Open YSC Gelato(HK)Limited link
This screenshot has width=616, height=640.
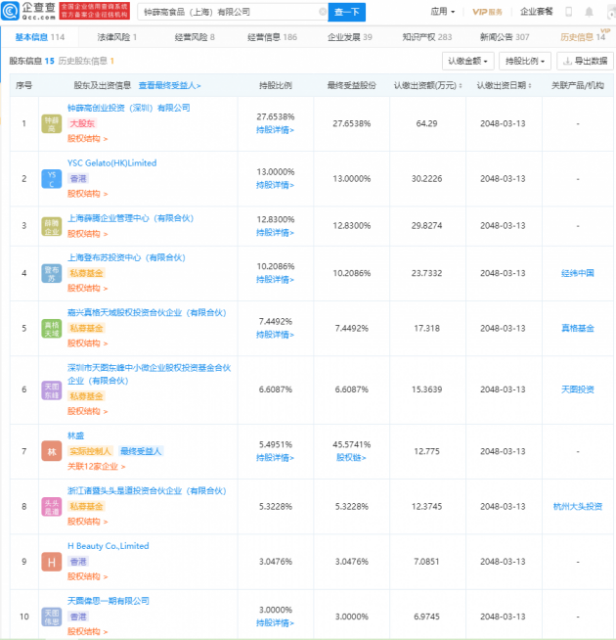[x=112, y=163]
